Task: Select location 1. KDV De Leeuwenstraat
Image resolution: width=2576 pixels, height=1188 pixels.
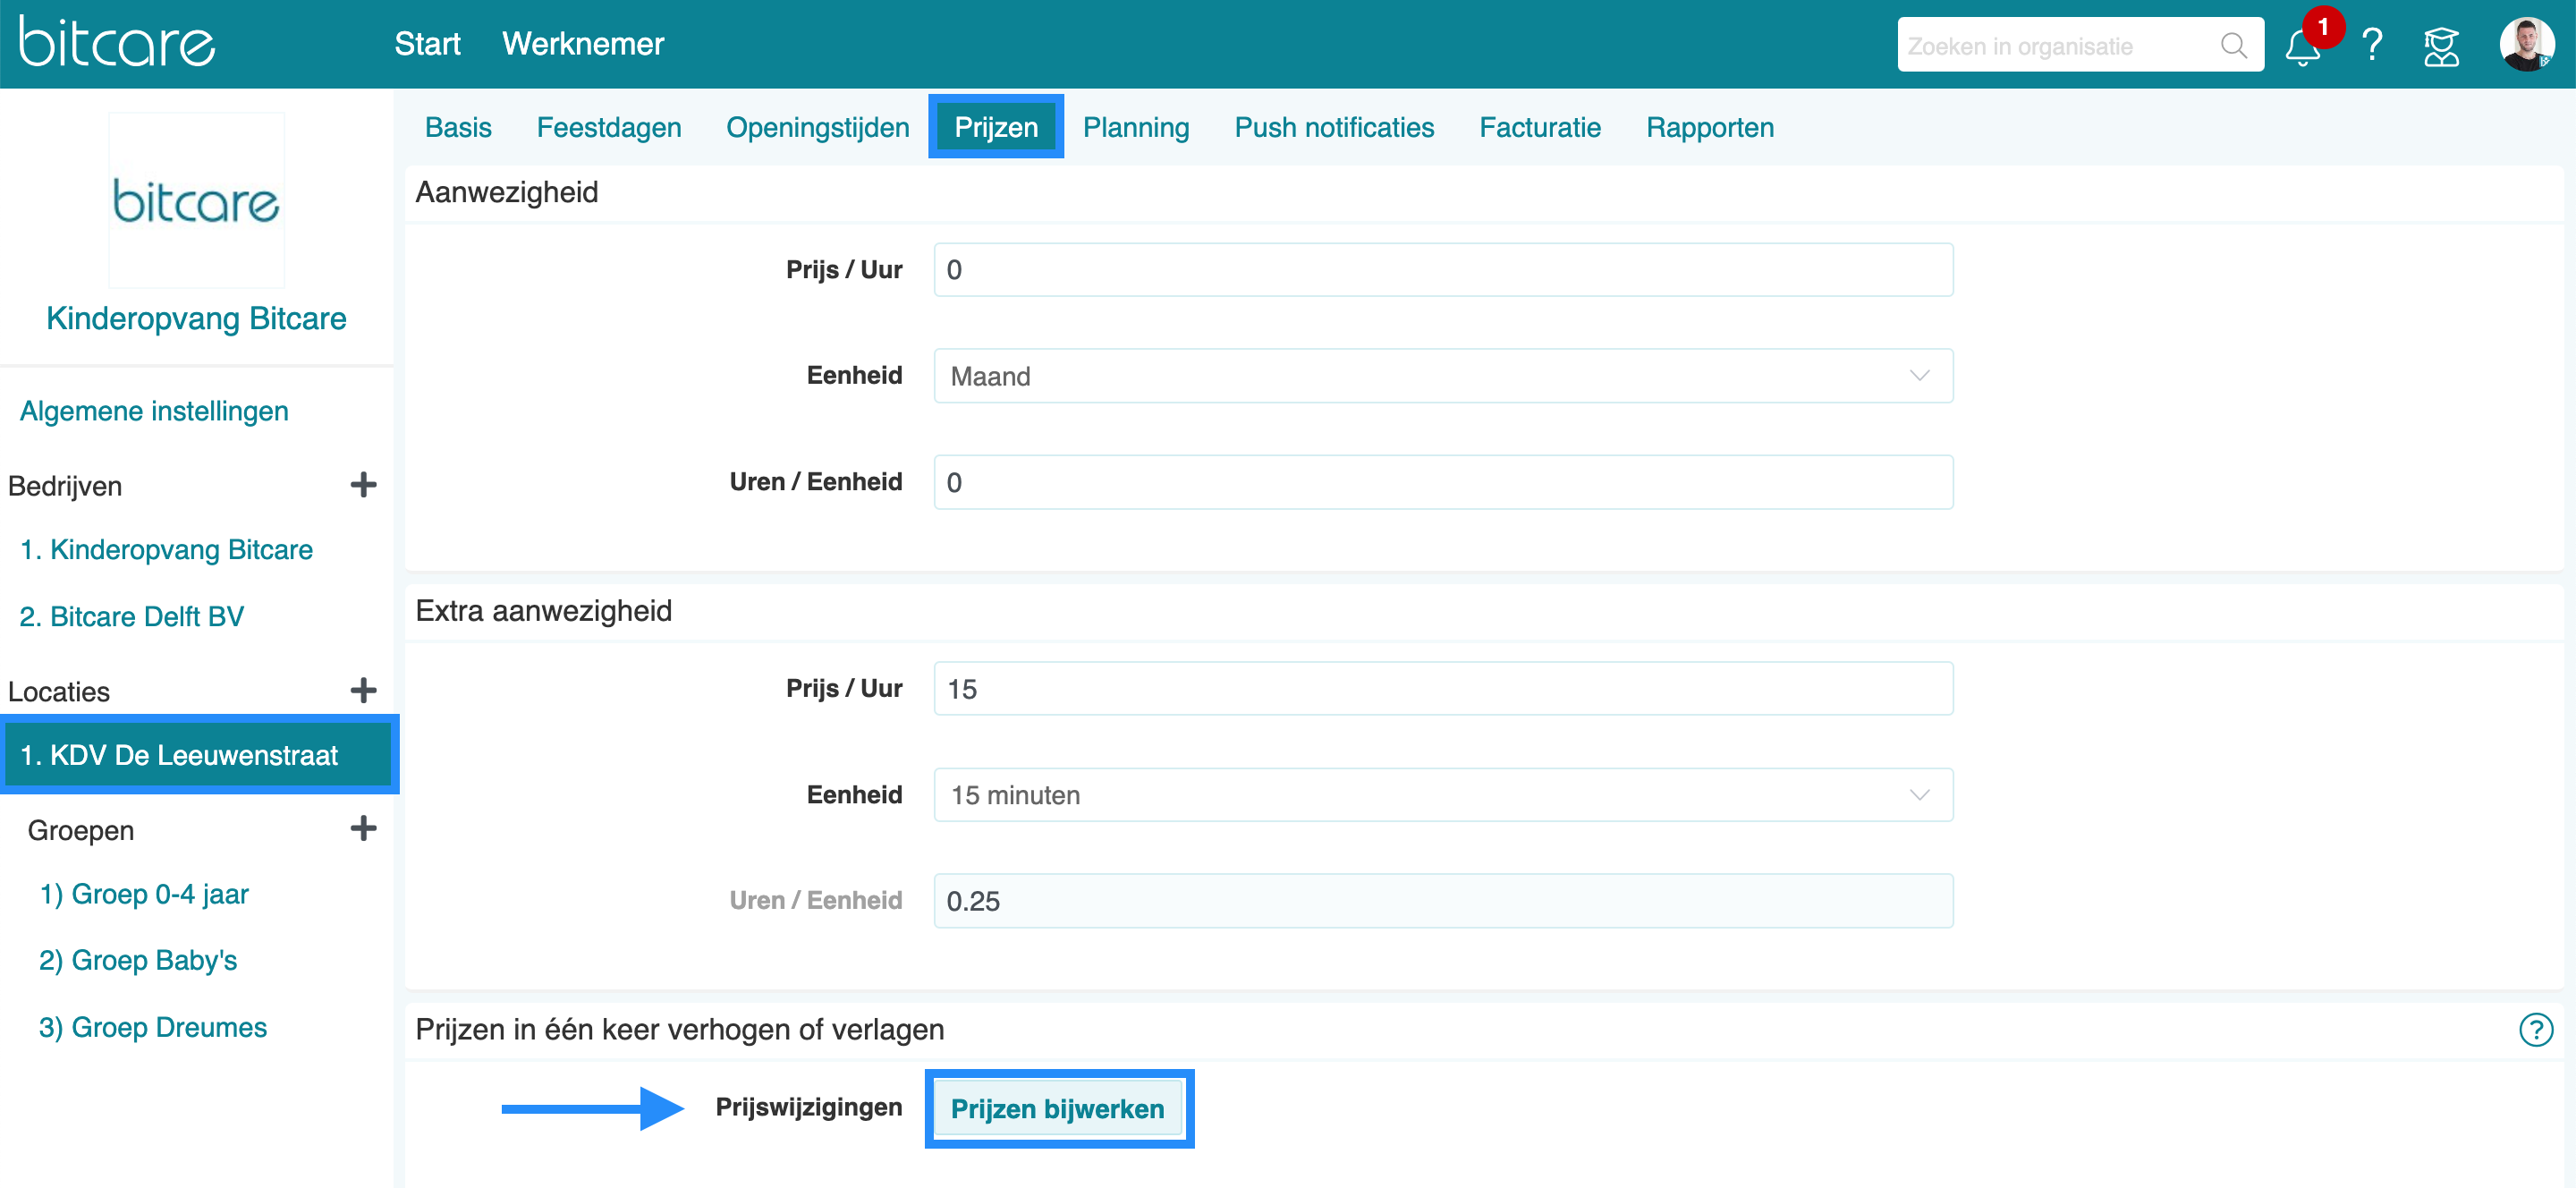Action: (198, 755)
